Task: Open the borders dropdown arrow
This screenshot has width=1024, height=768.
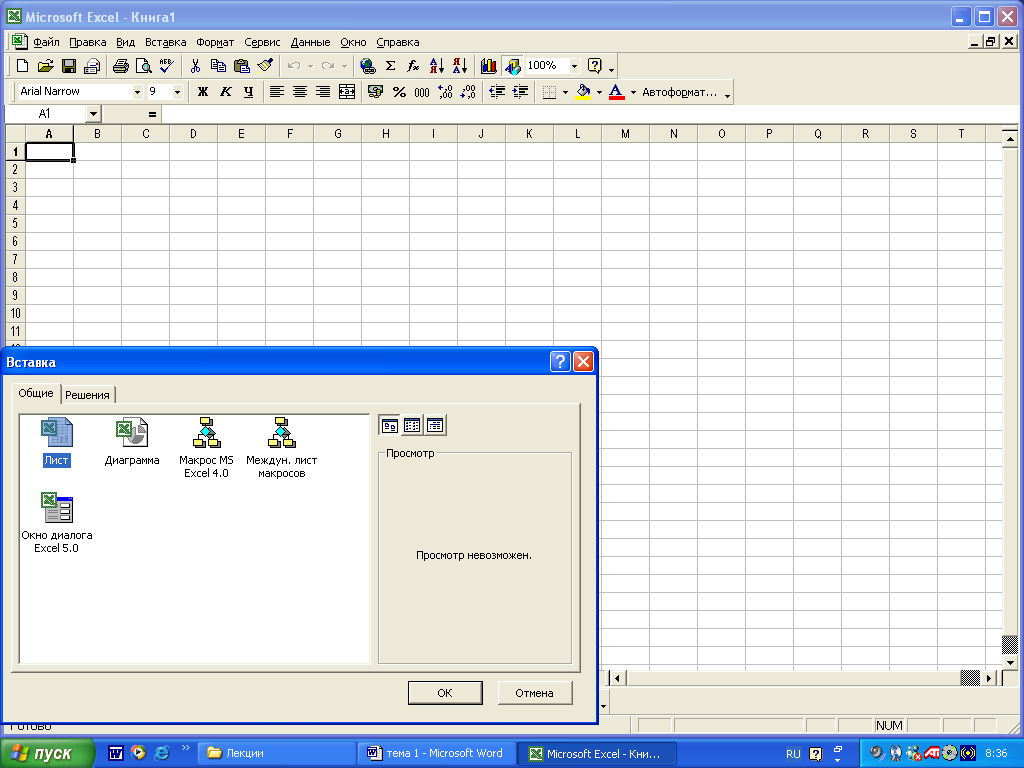Action: (x=565, y=92)
